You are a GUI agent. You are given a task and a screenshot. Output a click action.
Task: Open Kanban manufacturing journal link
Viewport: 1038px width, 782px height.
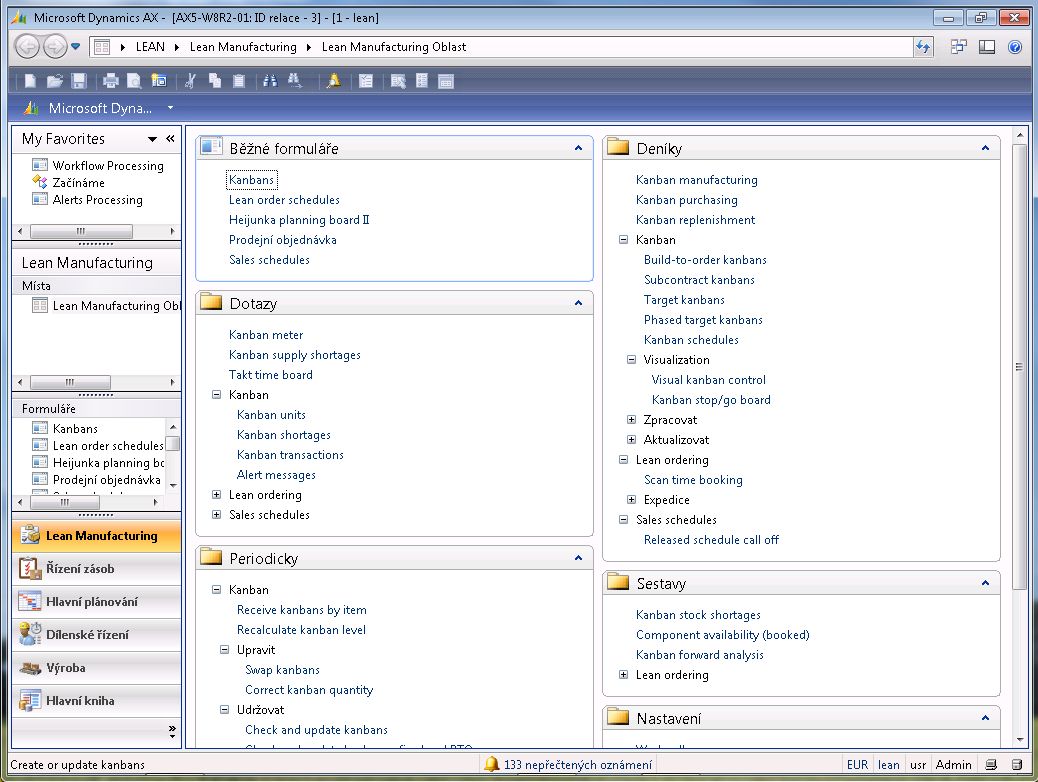click(696, 179)
